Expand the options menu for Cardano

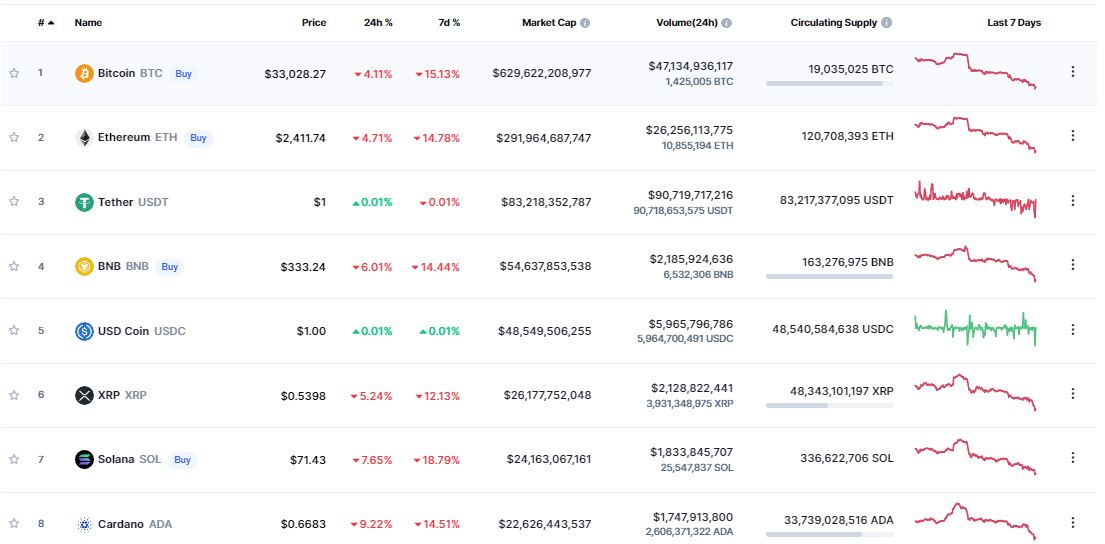[1073, 522]
